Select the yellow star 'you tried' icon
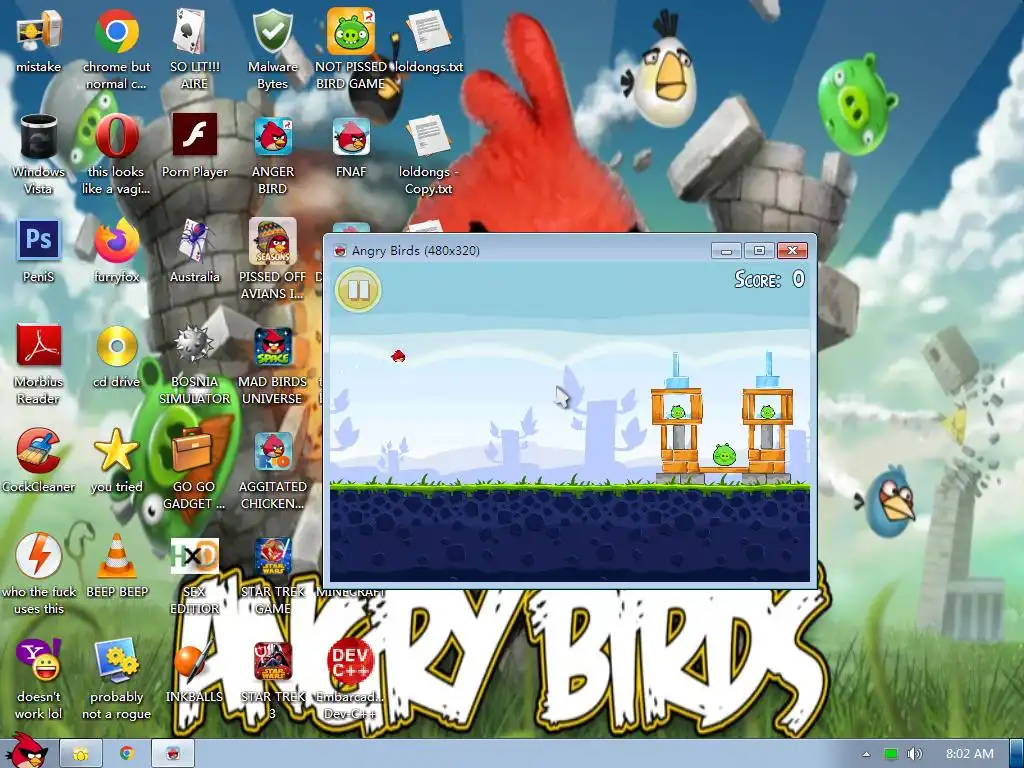 coord(116,451)
